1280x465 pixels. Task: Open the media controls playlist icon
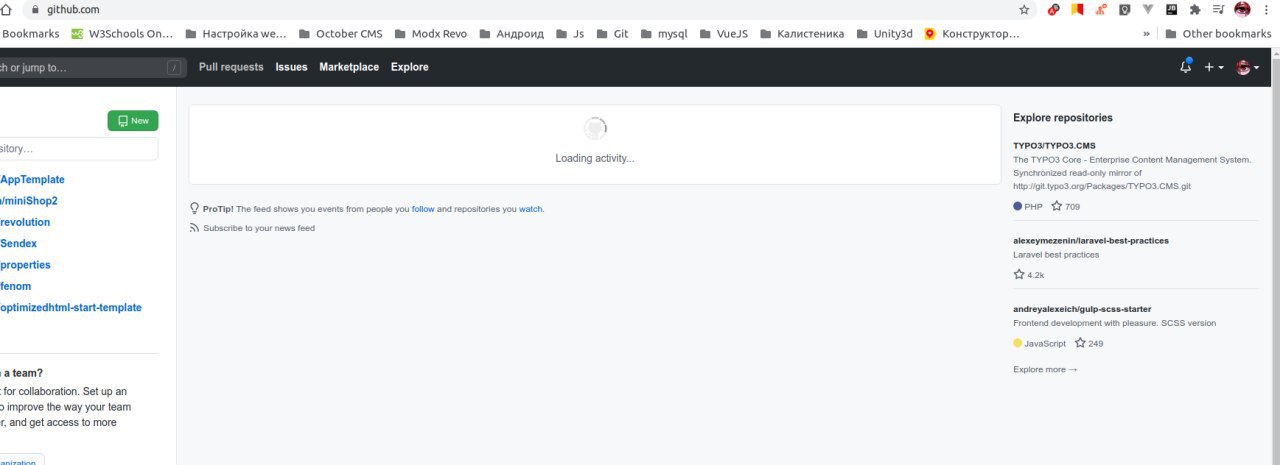(x=1218, y=9)
